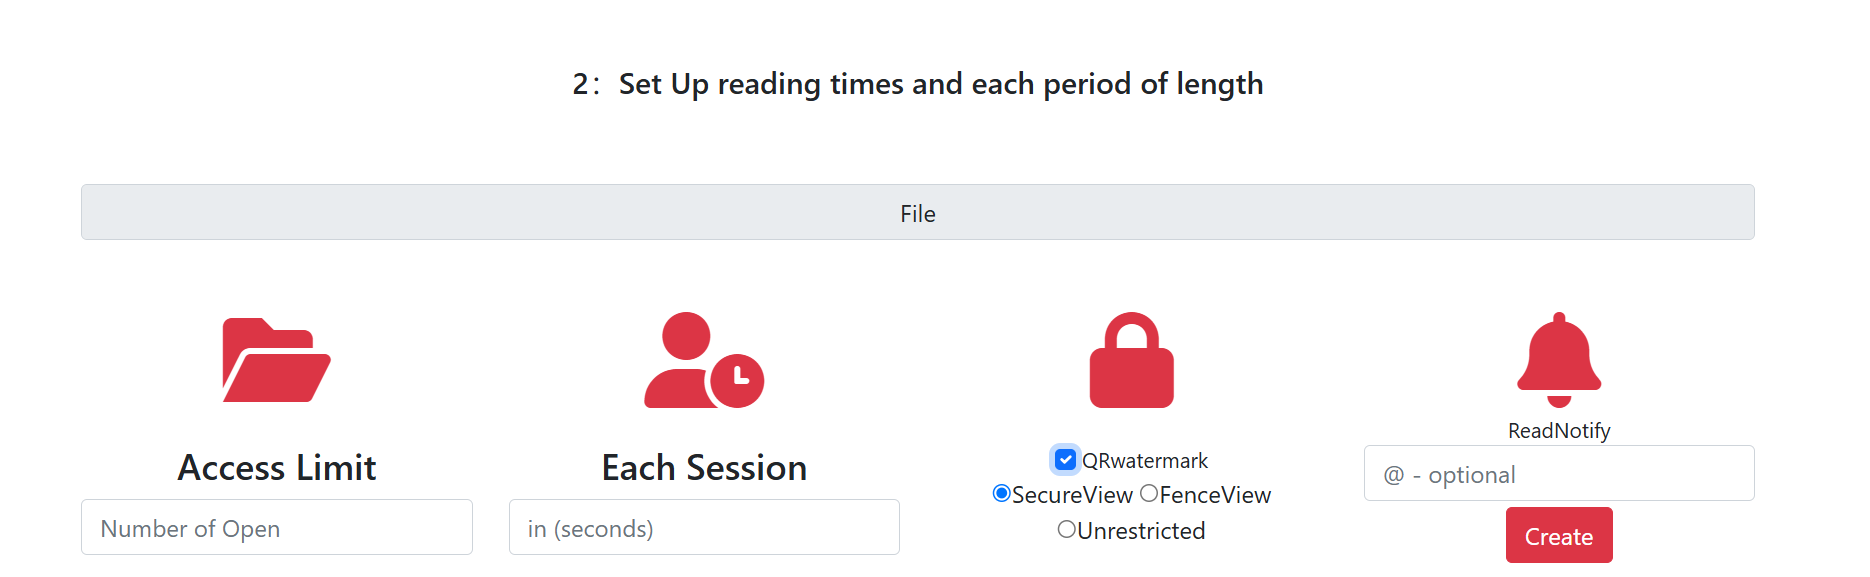1870x577 pixels.
Task: Click the FenceView label text
Action: tap(1215, 495)
